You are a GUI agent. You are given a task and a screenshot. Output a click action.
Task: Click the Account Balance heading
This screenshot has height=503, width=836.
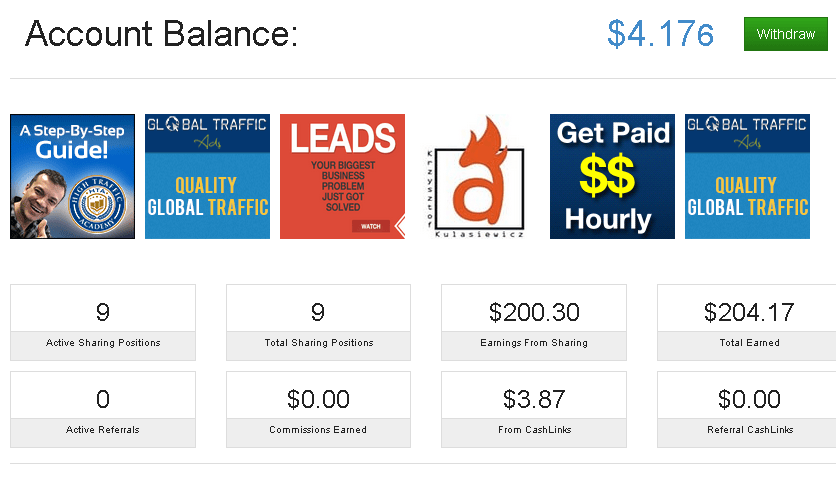point(161,34)
